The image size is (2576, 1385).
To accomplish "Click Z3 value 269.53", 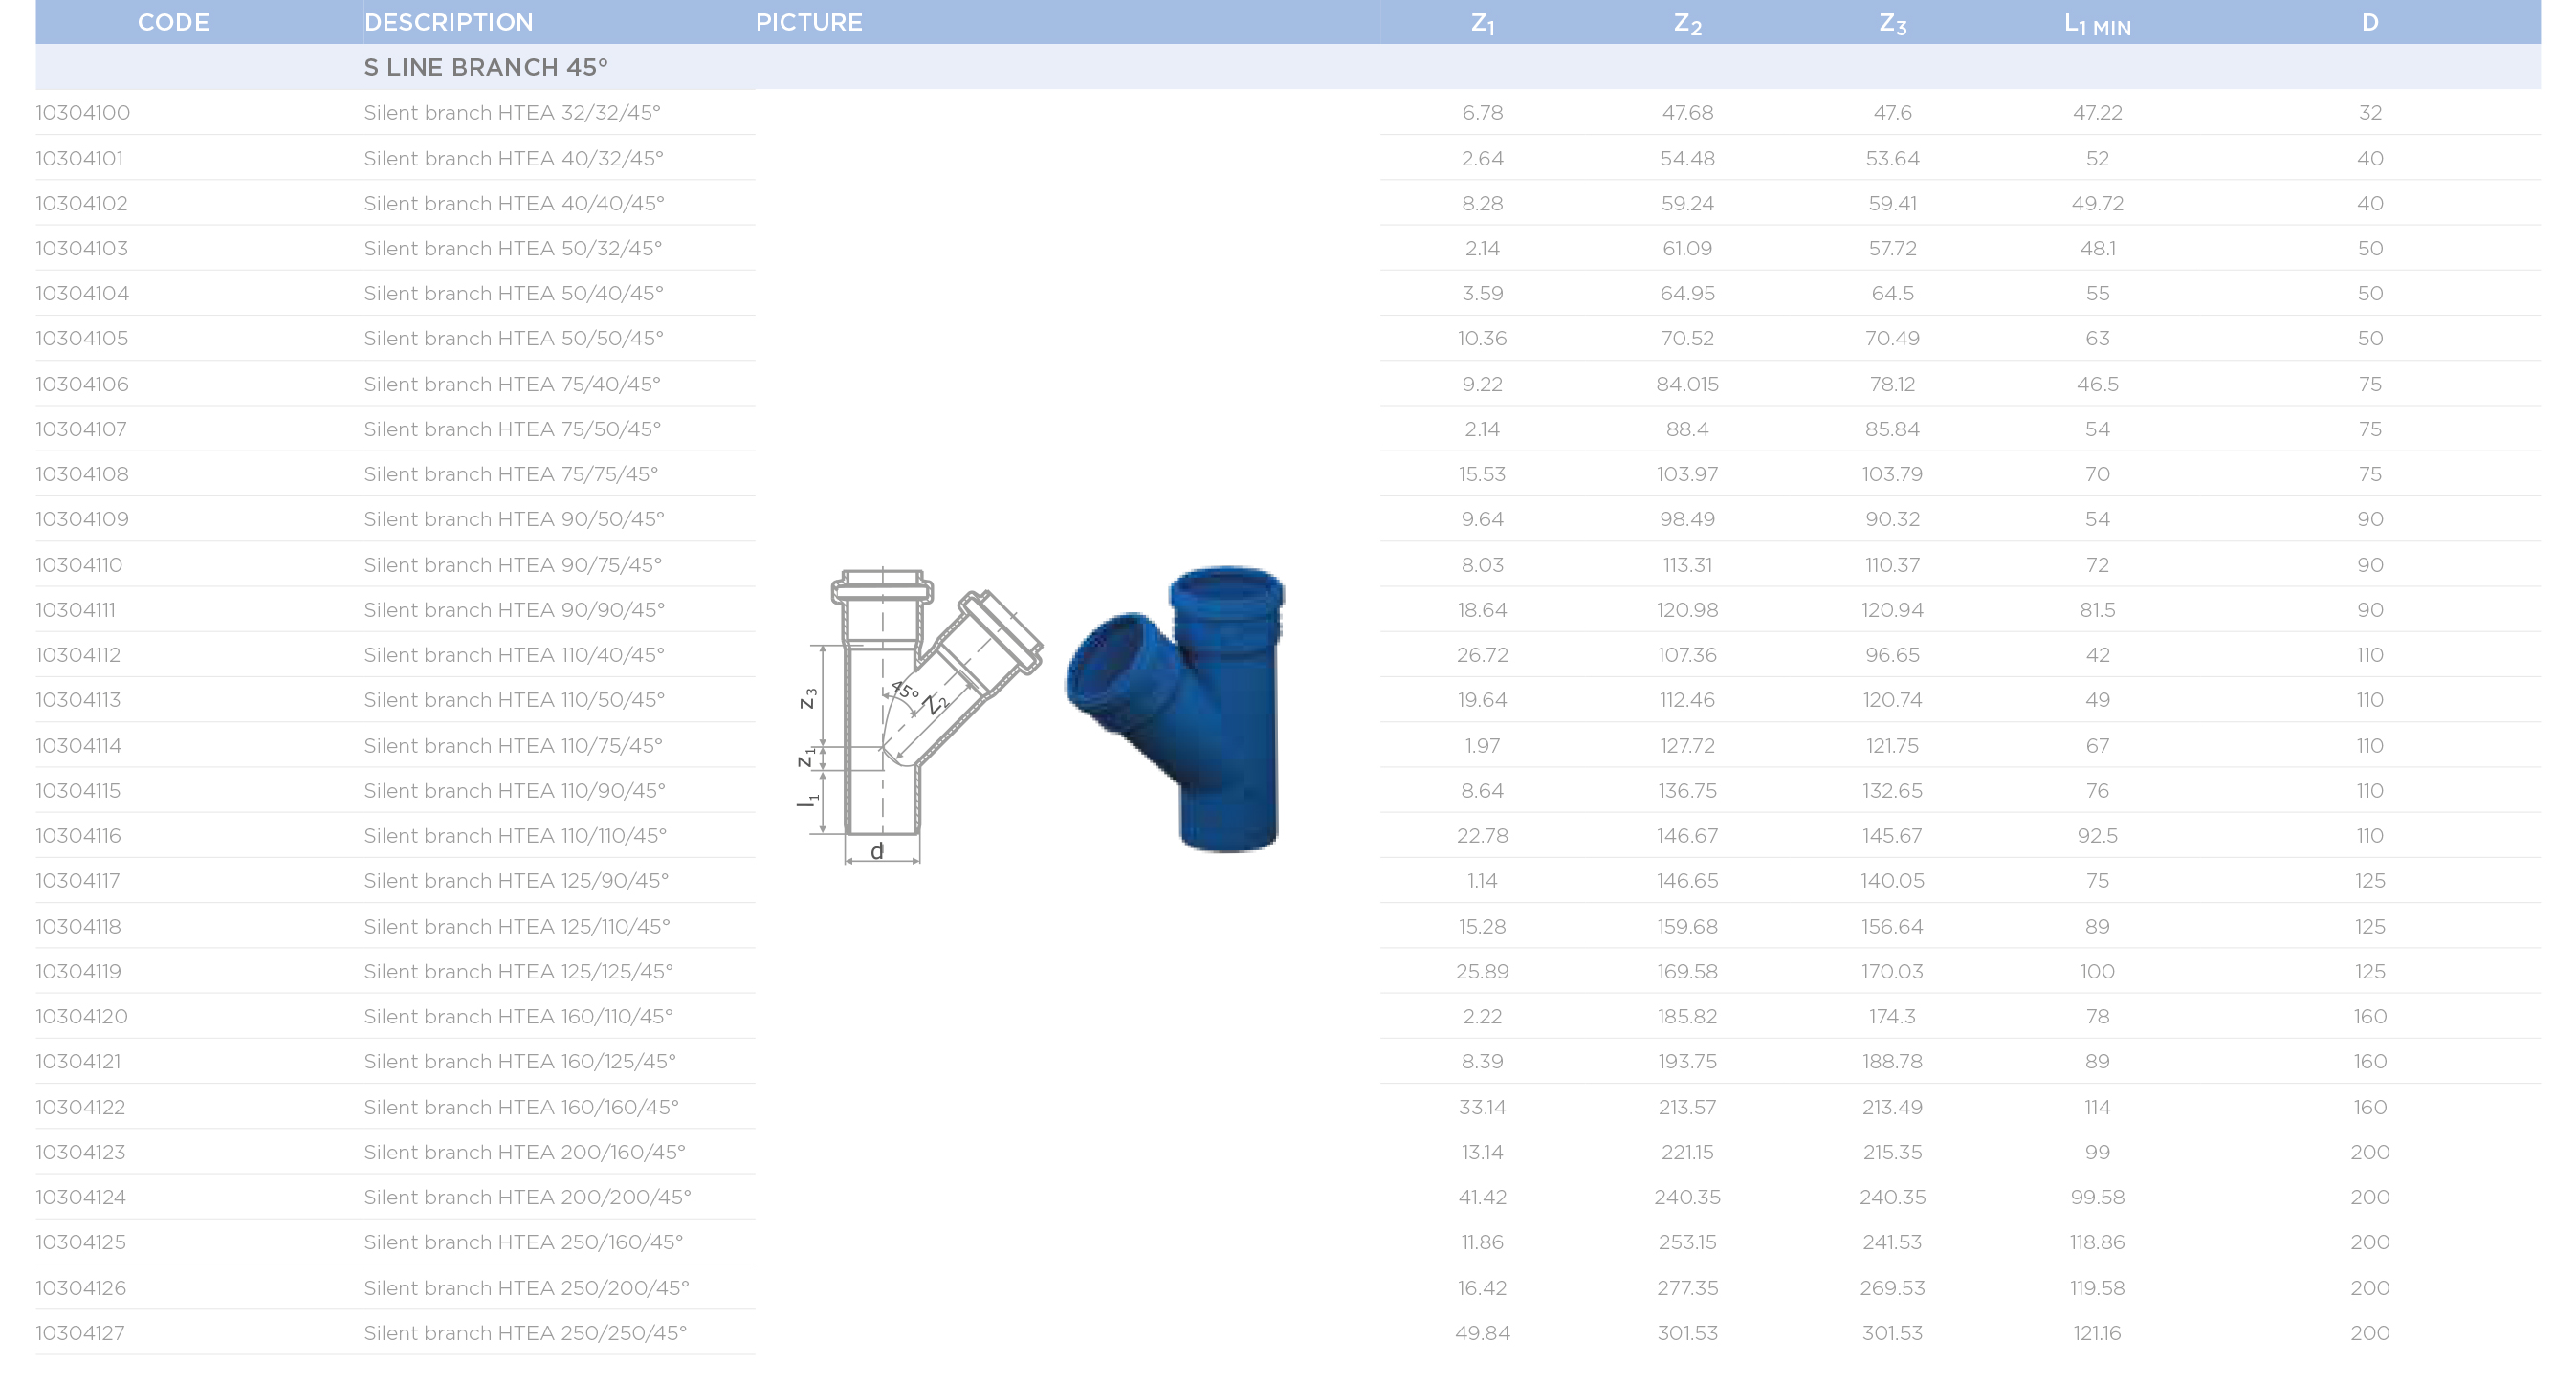I will pos(1892,1288).
